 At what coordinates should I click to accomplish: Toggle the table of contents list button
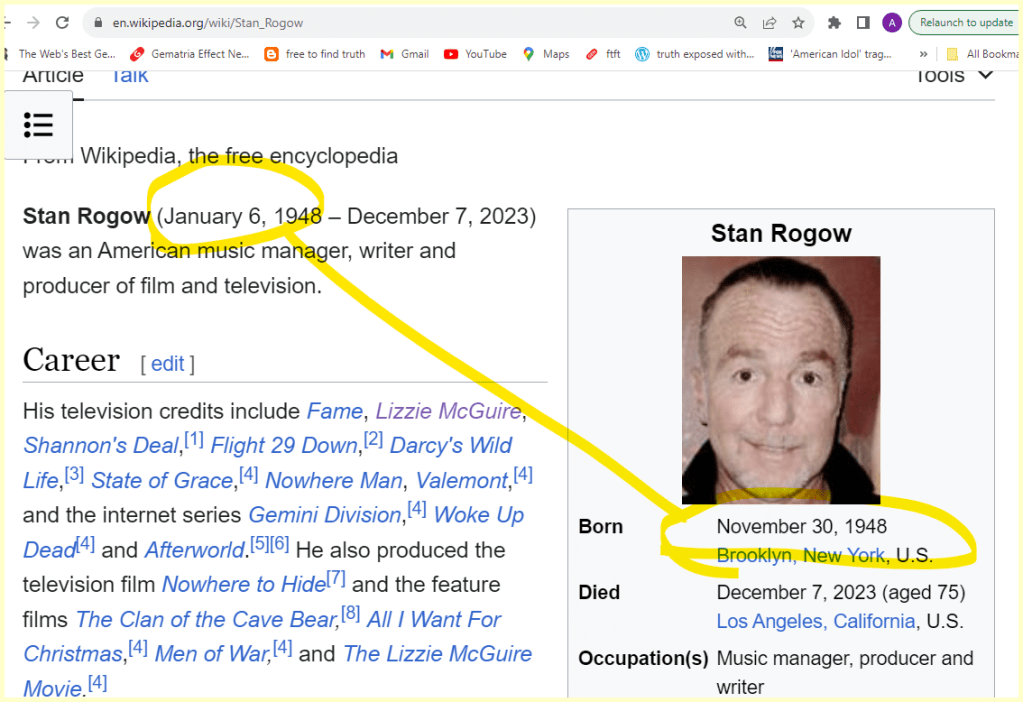(x=39, y=125)
